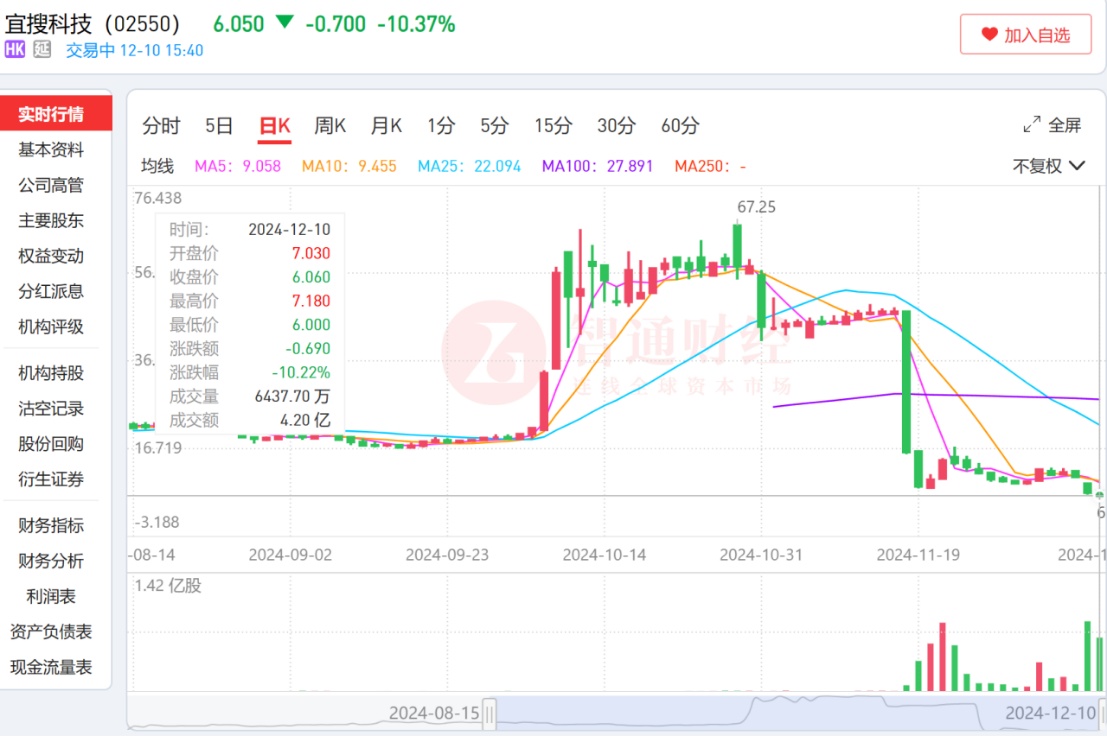Viewport: 1107px width, 737px height.
Task: Select the 日K chart tab
Action: [275, 126]
